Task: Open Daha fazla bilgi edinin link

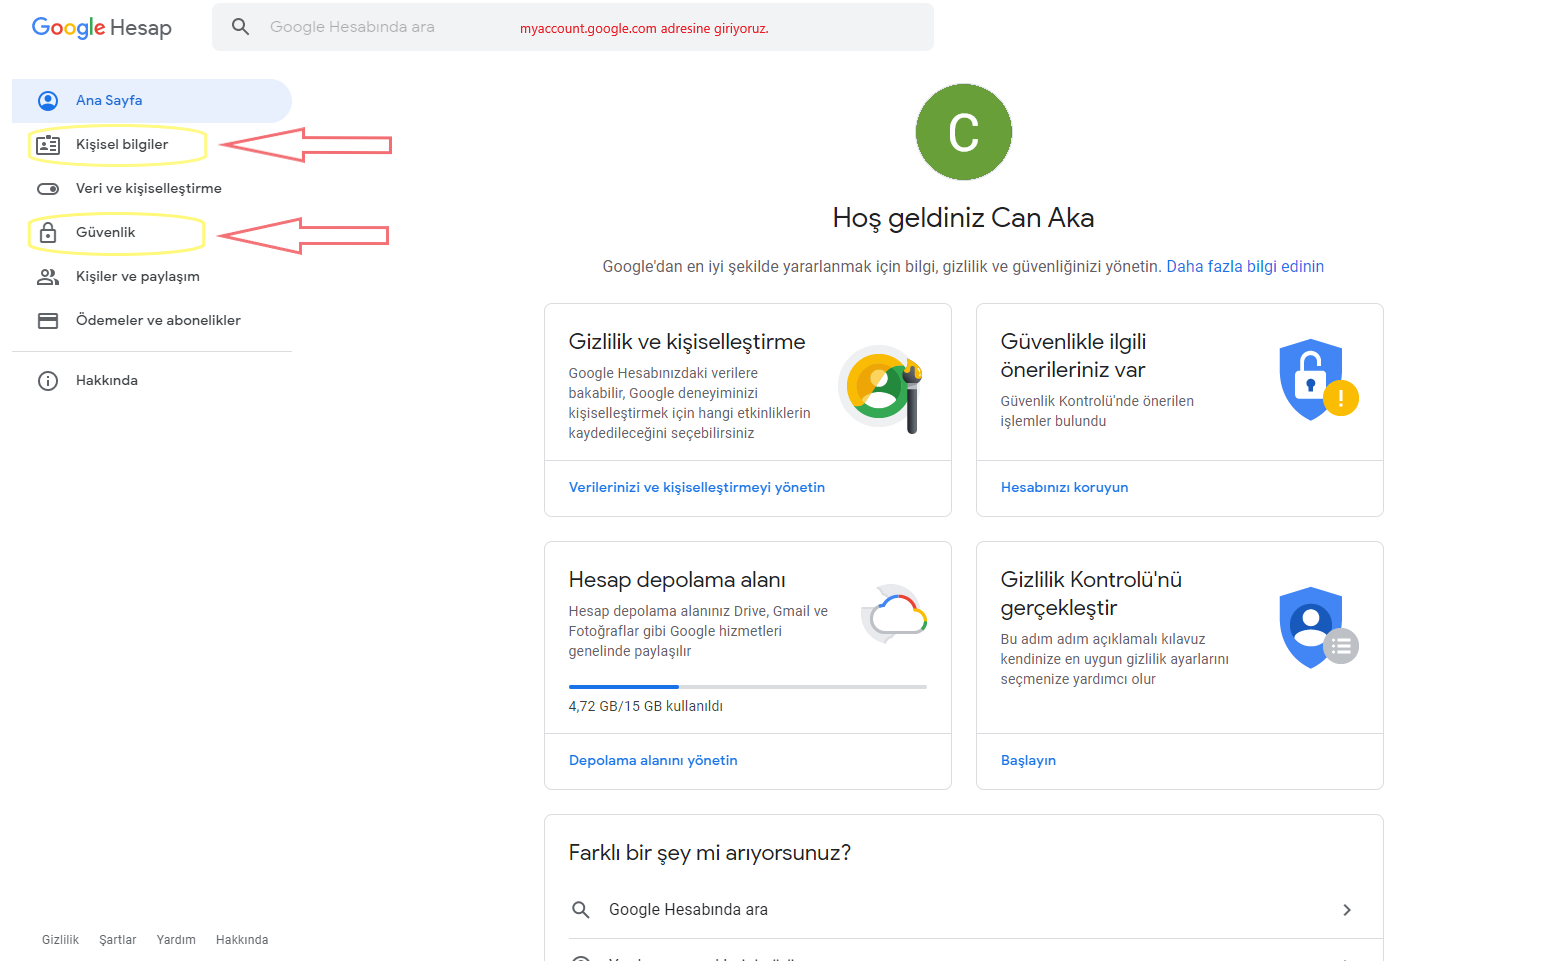Action: click(x=1244, y=266)
